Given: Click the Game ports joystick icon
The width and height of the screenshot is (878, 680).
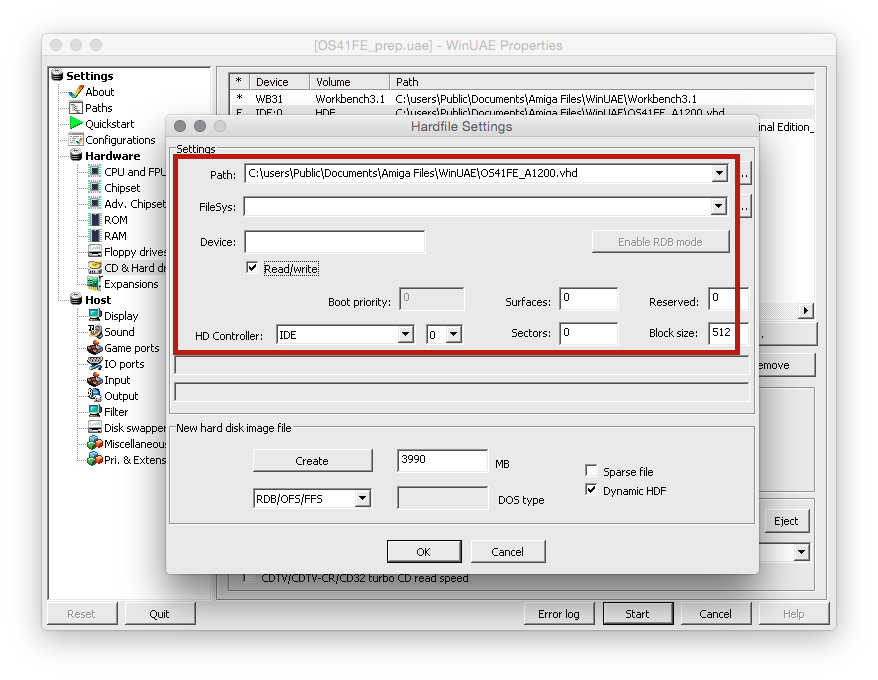Looking at the screenshot, I should tap(95, 347).
